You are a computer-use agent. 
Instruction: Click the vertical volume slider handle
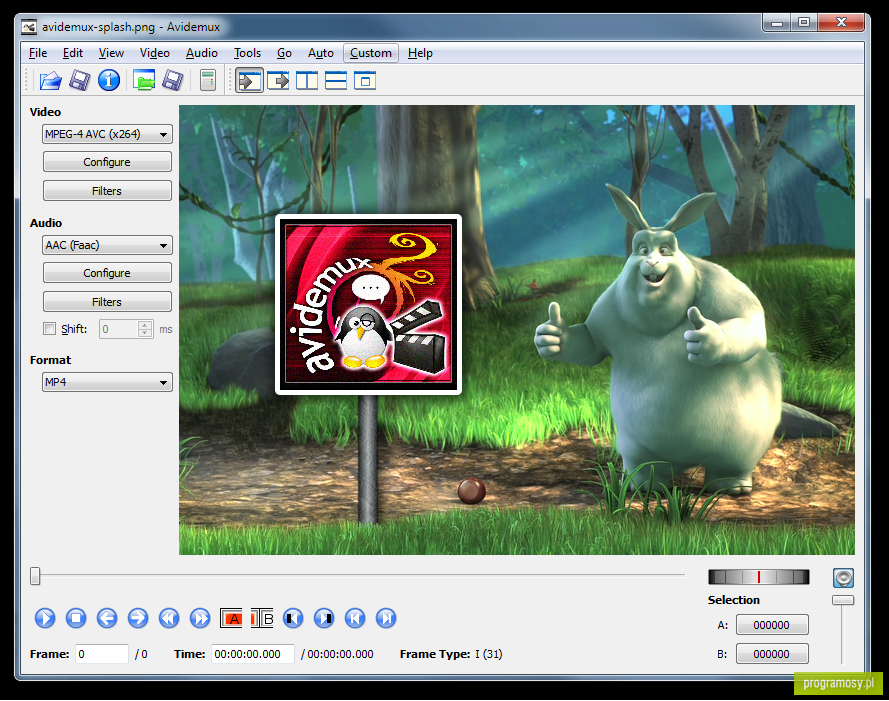843,600
